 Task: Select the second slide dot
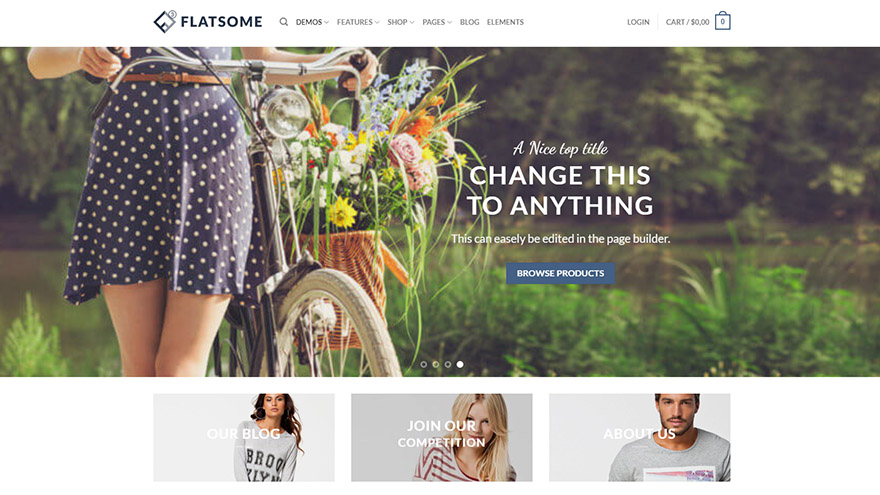(x=436, y=364)
